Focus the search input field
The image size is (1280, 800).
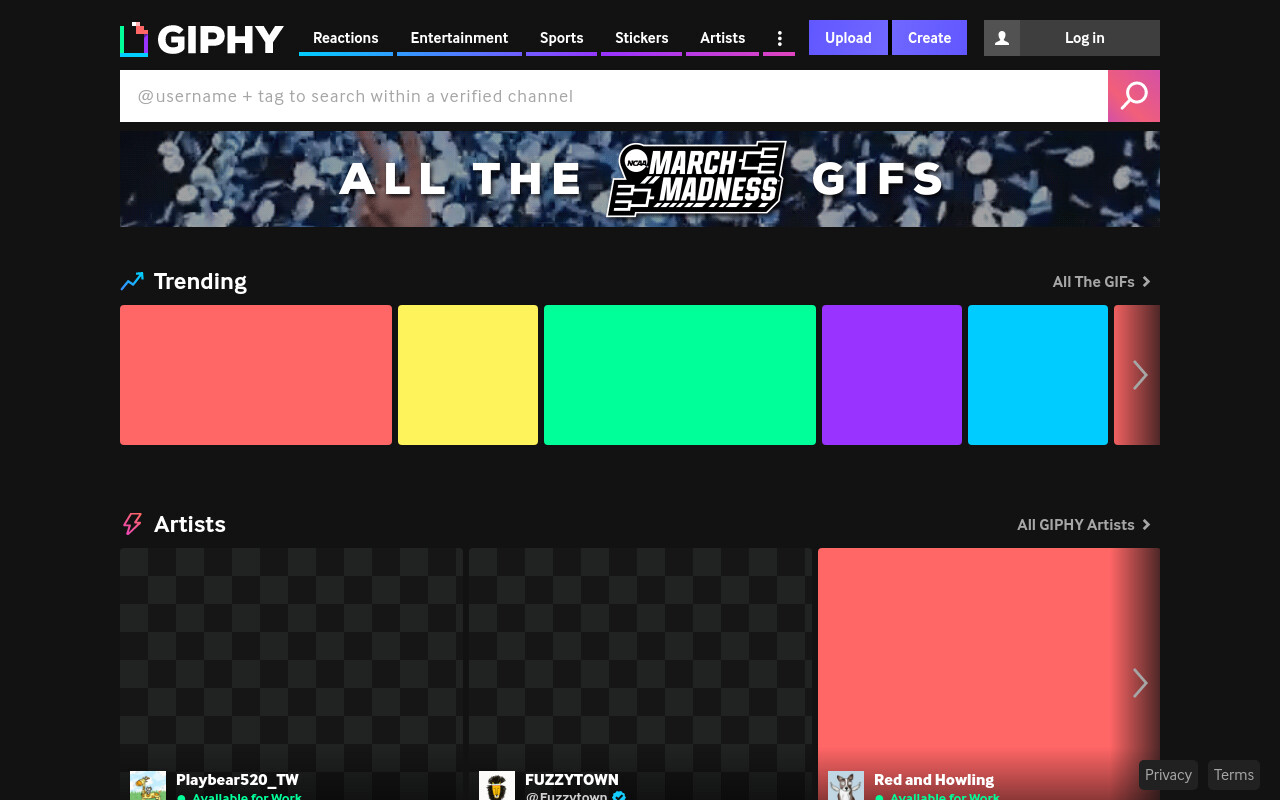pos(614,96)
